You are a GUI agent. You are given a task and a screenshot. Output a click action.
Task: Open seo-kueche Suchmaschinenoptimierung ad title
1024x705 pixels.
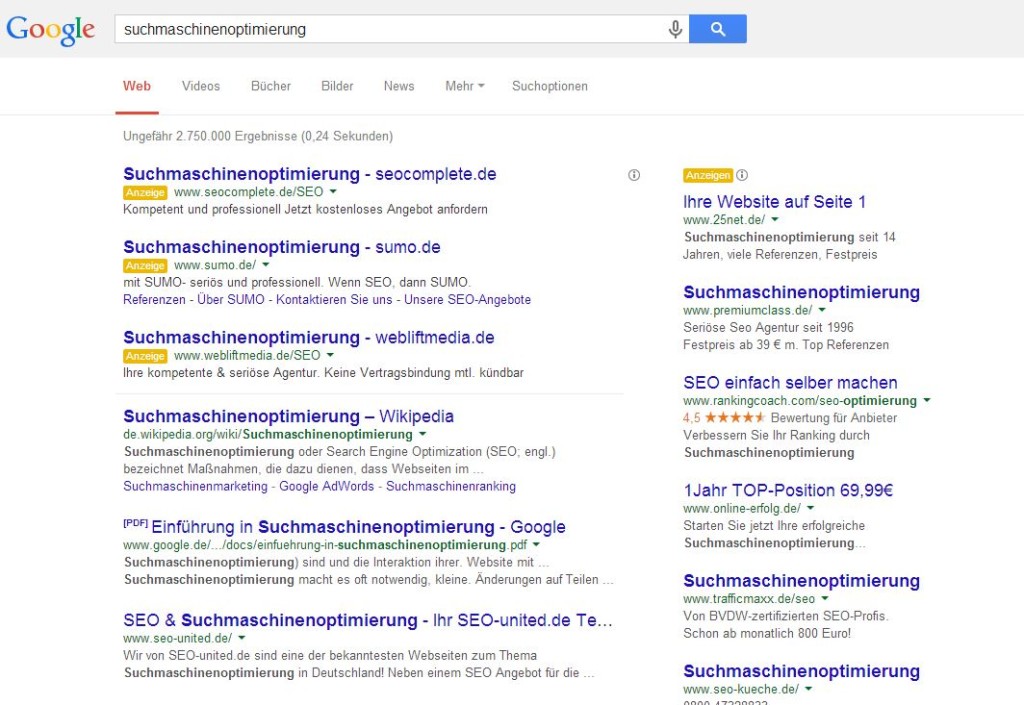[x=801, y=671]
